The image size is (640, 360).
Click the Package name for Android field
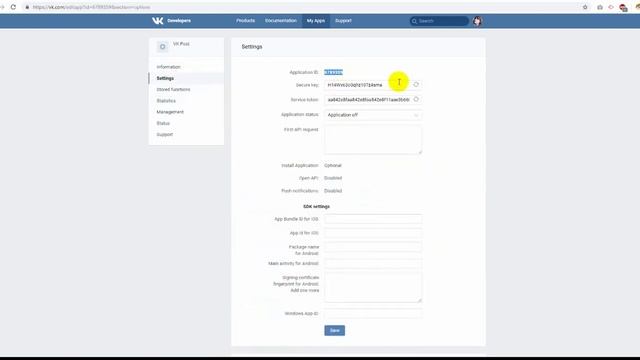click(x=373, y=247)
